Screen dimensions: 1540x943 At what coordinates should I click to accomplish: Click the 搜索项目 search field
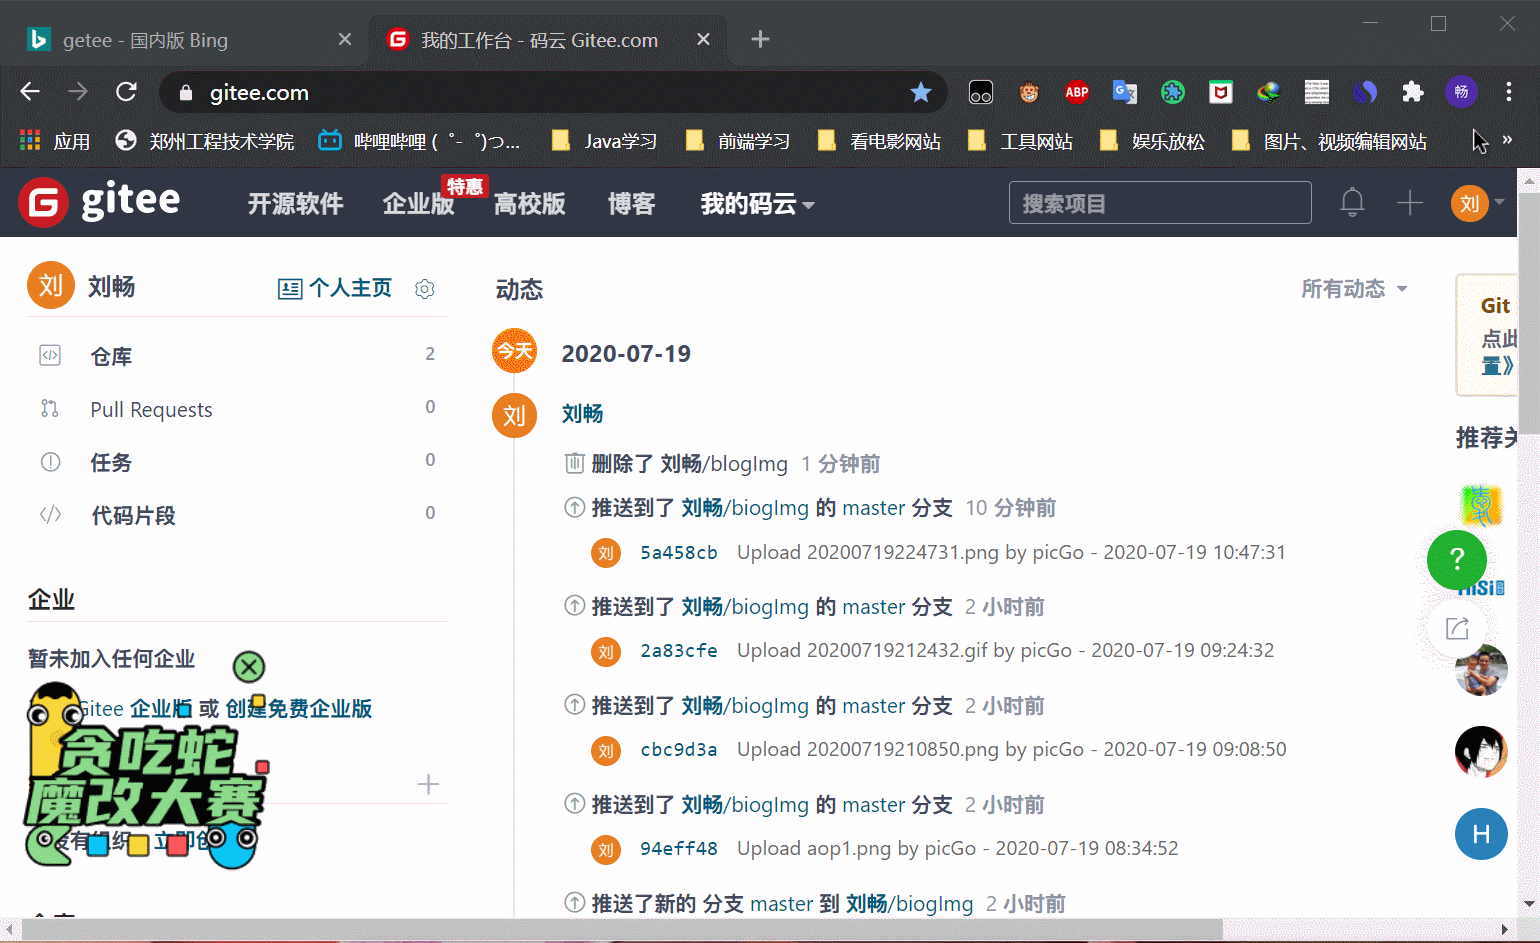[1160, 203]
